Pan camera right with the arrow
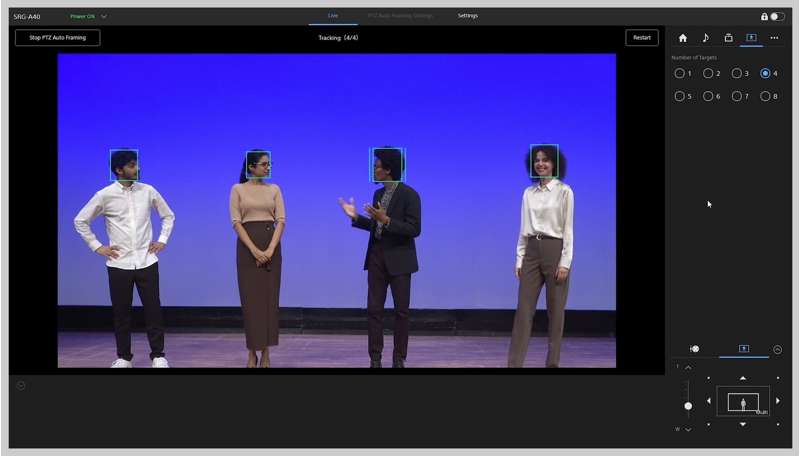The height and width of the screenshot is (456, 800). (x=778, y=401)
